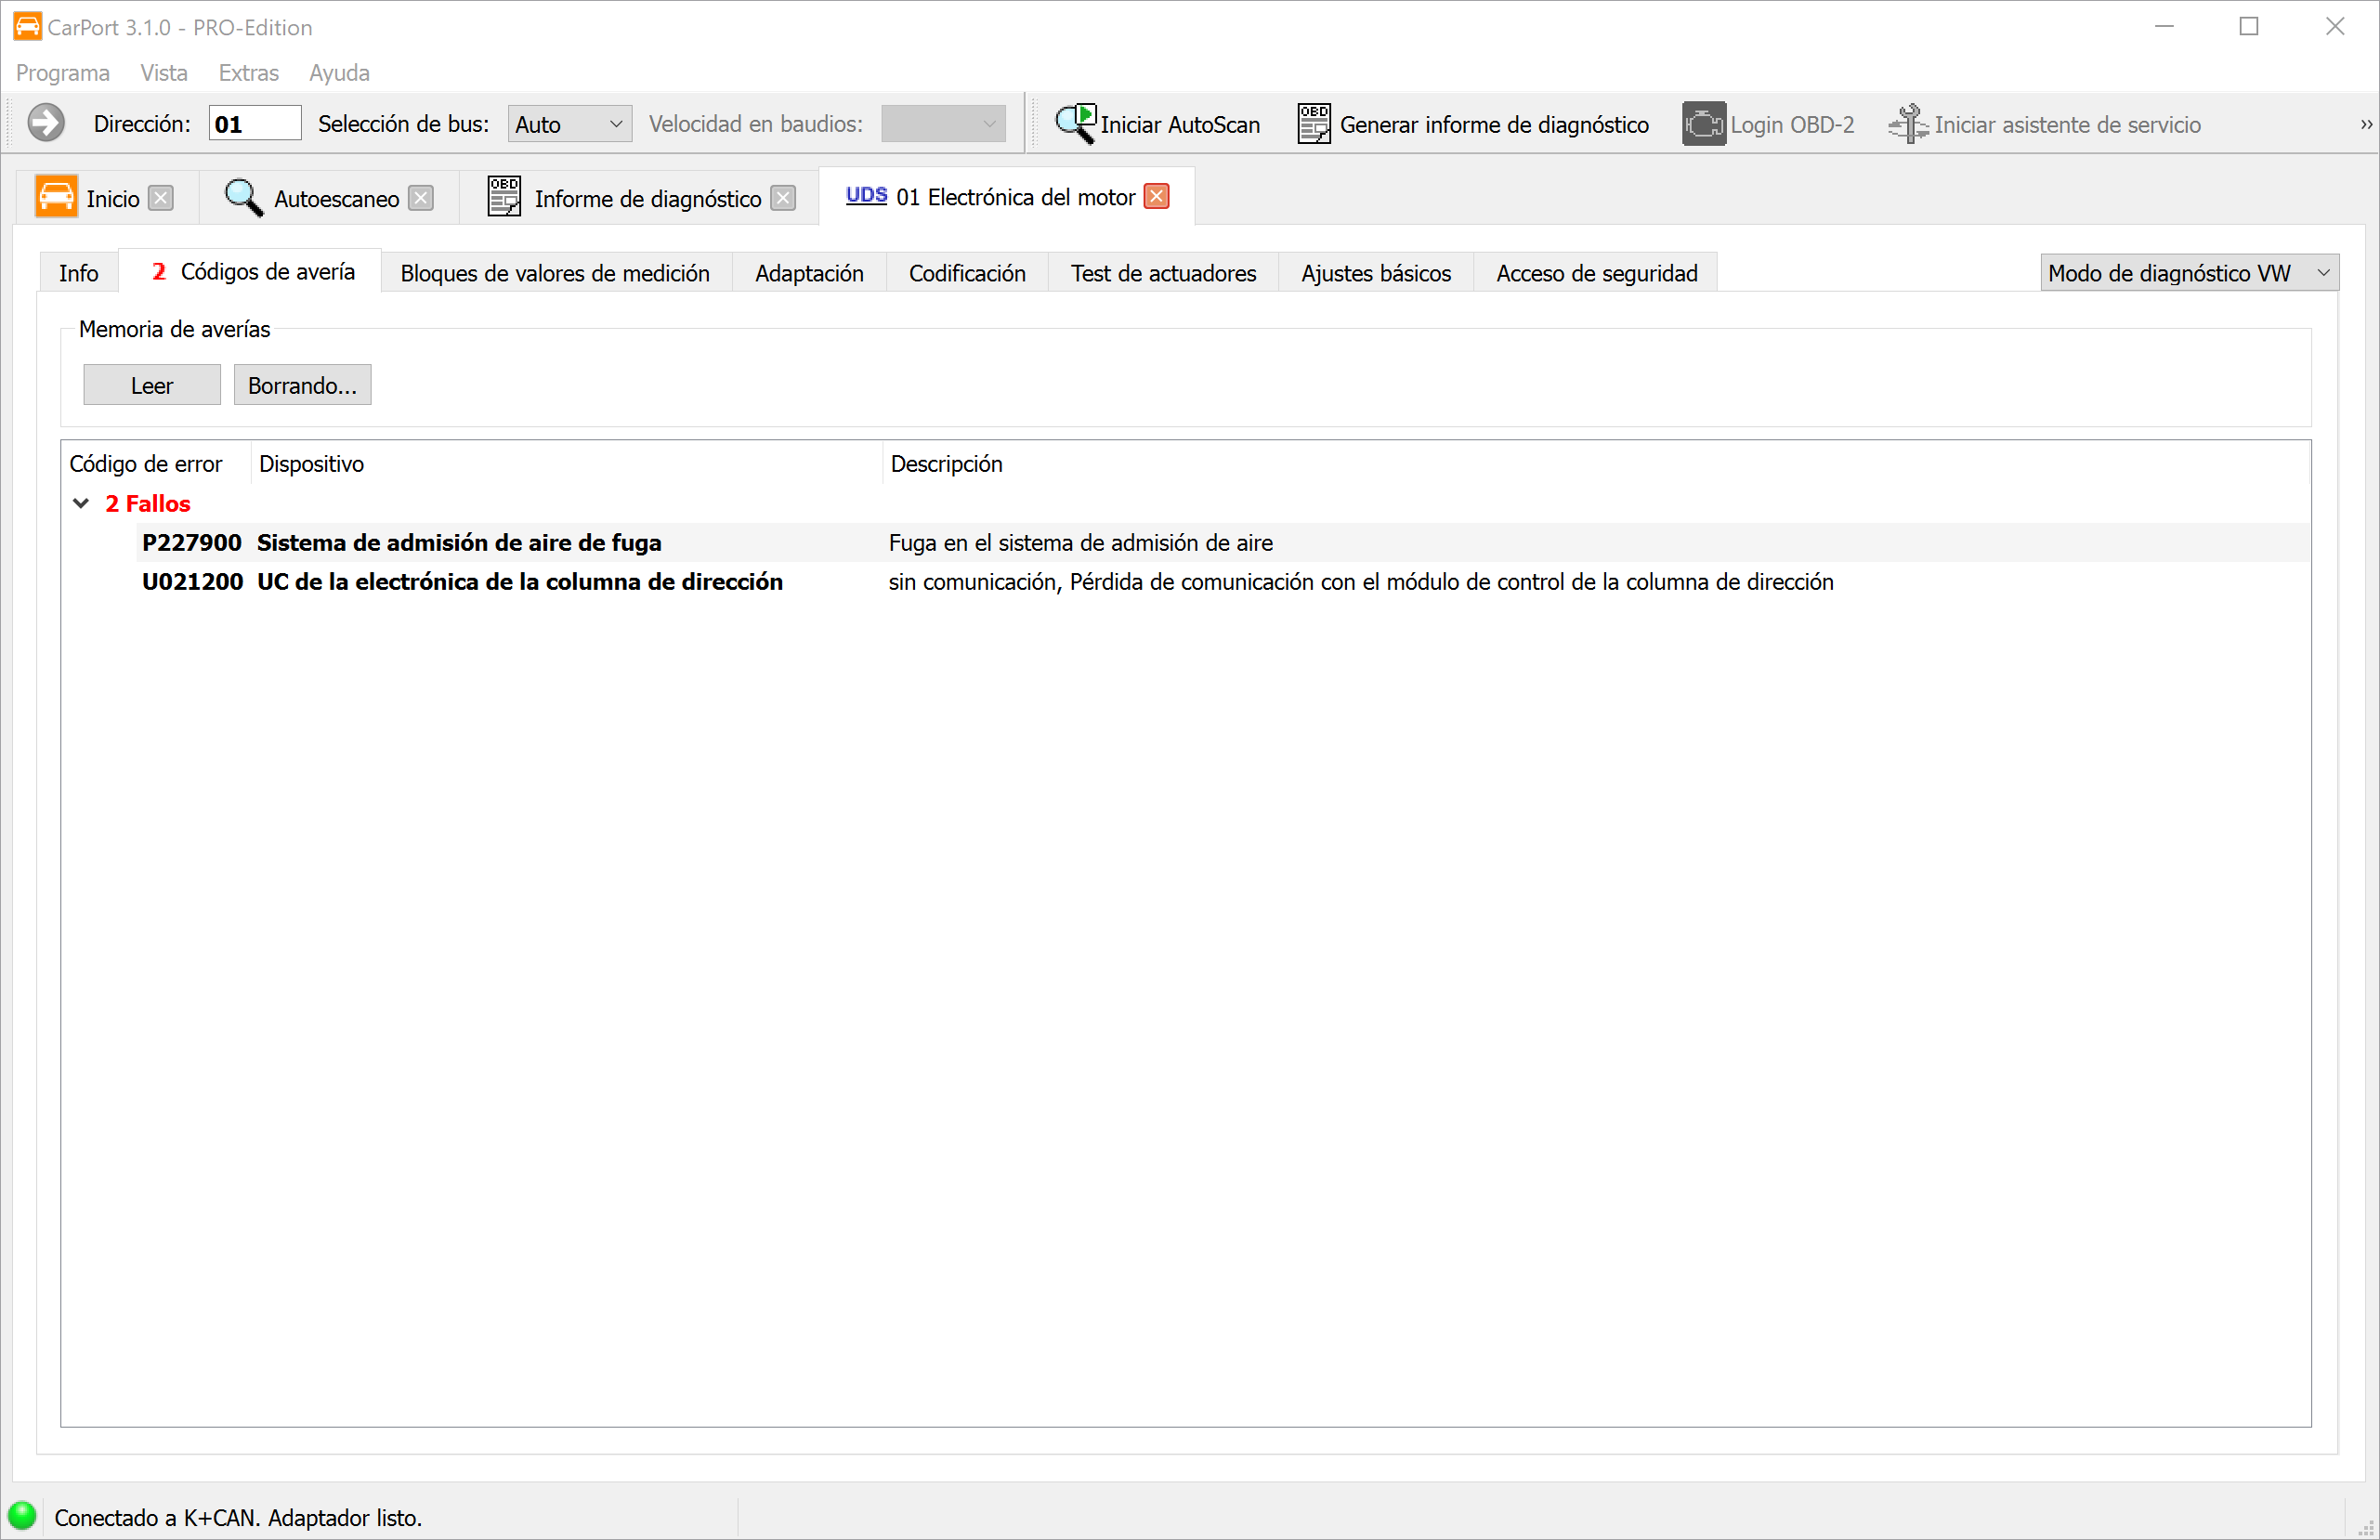Switch to Bloques de valores de medición tab
The height and width of the screenshot is (1540, 2380).
pos(555,273)
